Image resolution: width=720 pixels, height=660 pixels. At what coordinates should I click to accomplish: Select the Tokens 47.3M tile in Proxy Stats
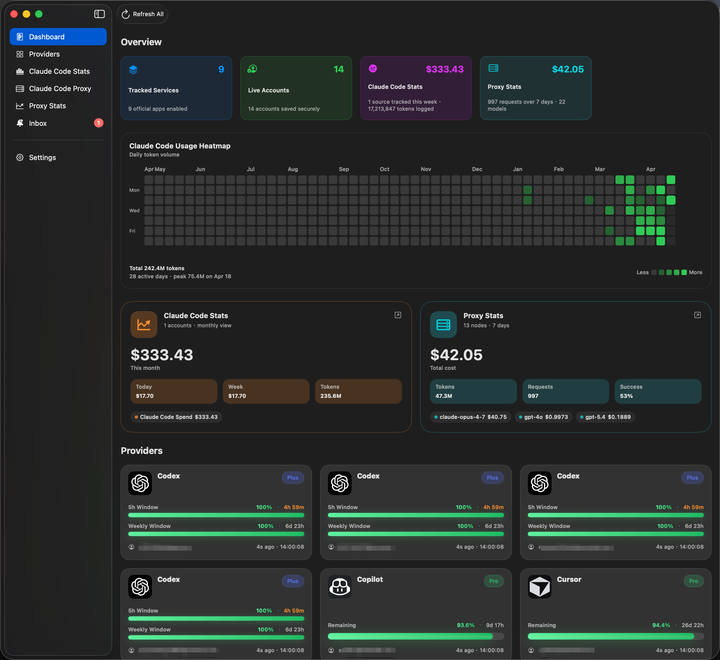coord(473,391)
